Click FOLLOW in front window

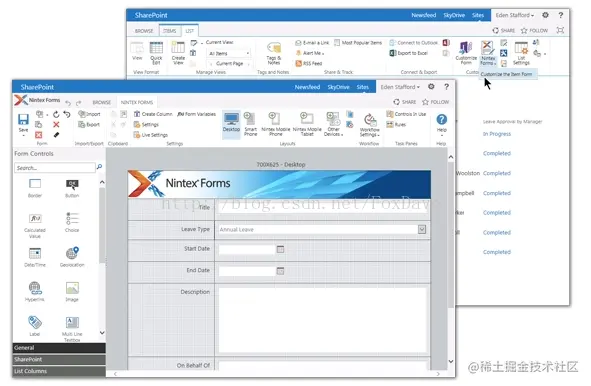[436, 102]
